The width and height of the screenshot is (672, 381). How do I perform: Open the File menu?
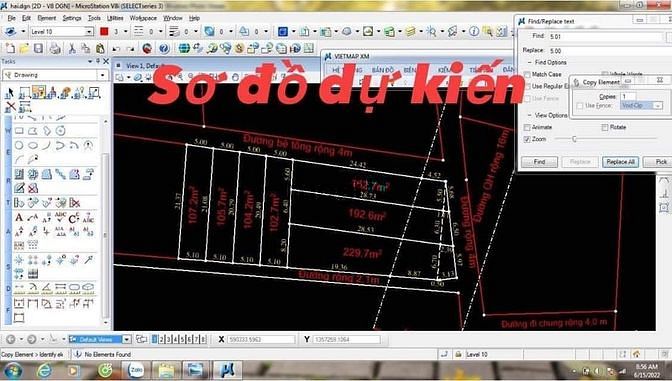click(x=12, y=18)
